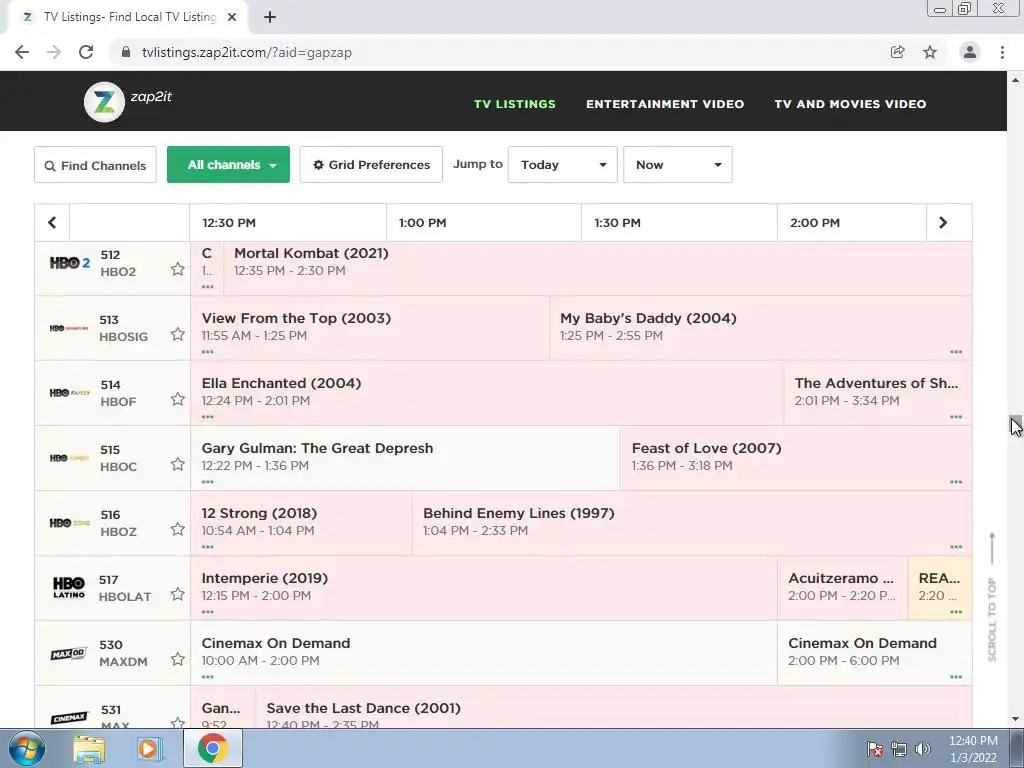Open the Chrome profile icon
The image size is (1024, 768).
point(970,52)
